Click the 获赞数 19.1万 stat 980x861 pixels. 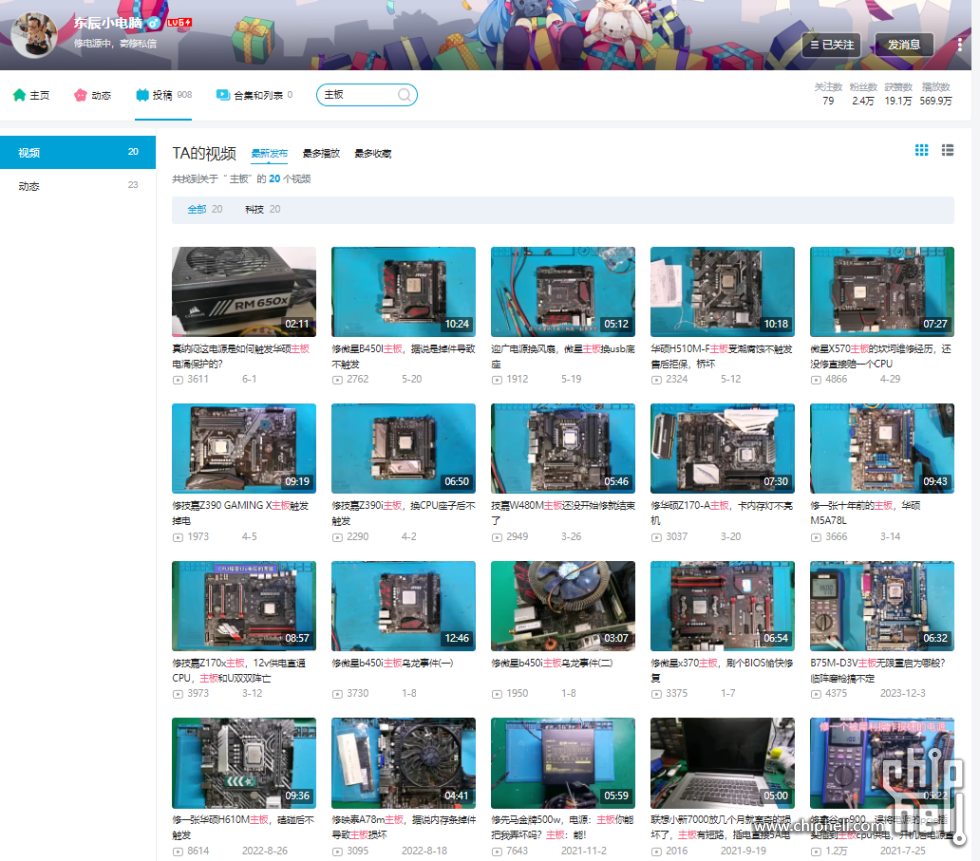[x=898, y=94]
